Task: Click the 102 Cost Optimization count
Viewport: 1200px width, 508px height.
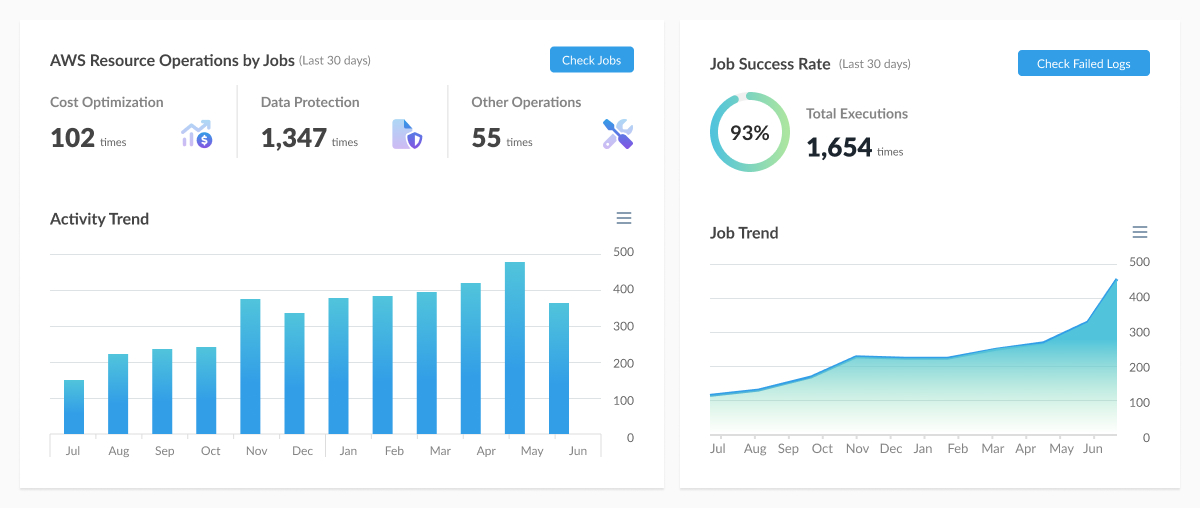Action: (x=72, y=138)
